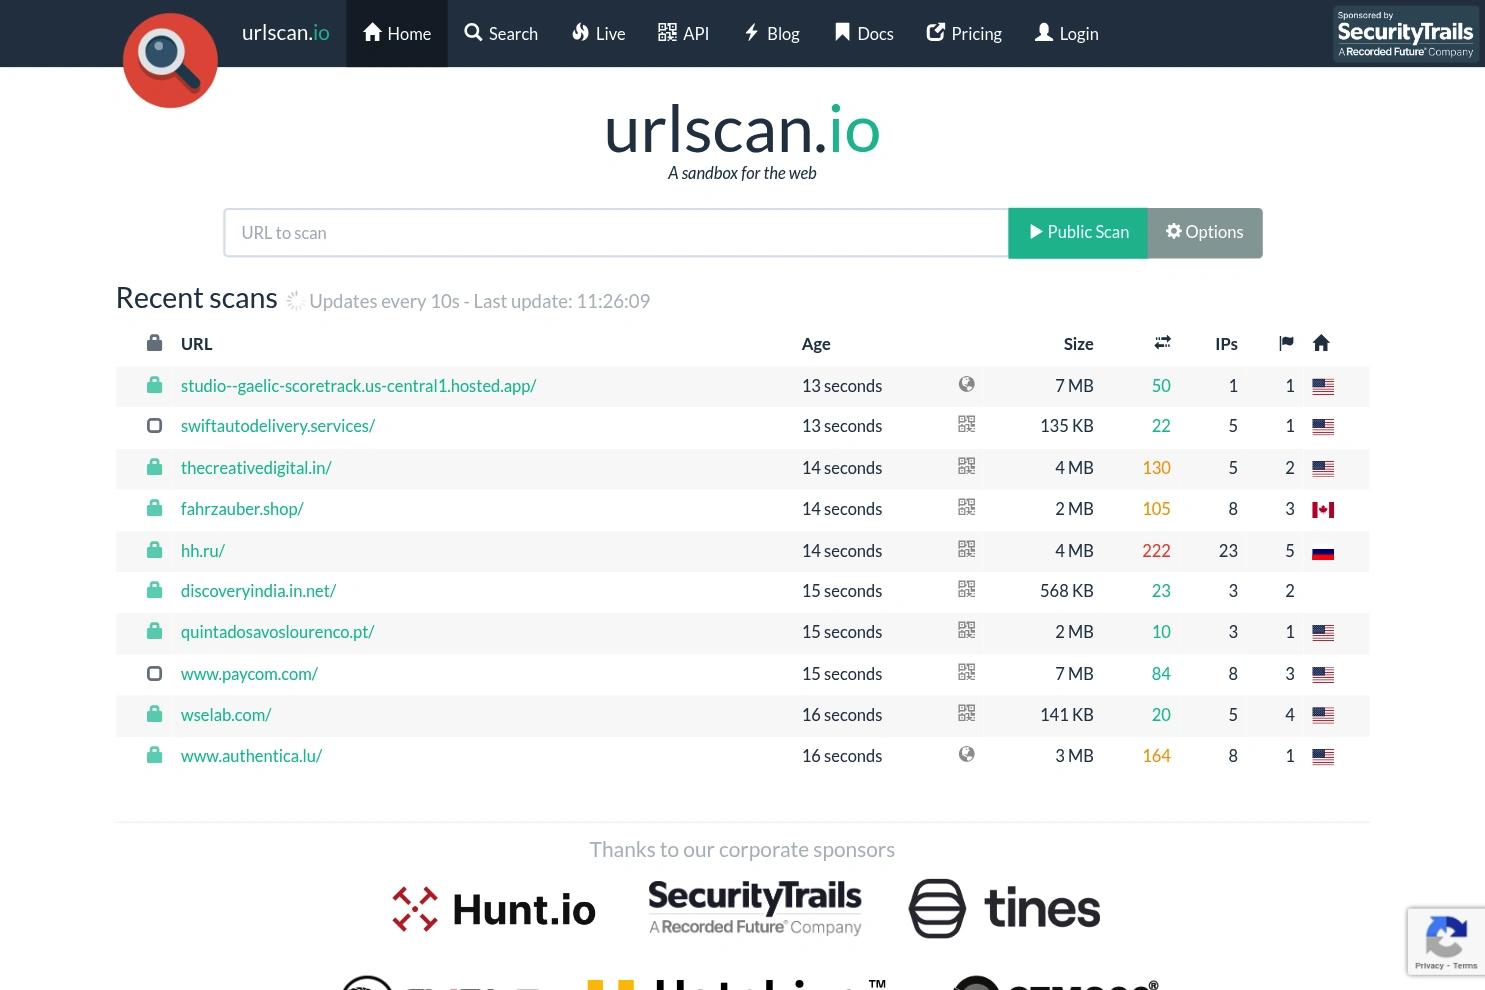Click the API icon in fahrzauber.shop row
The height and width of the screenshot is (990, 1485).
tap(966, 507)
